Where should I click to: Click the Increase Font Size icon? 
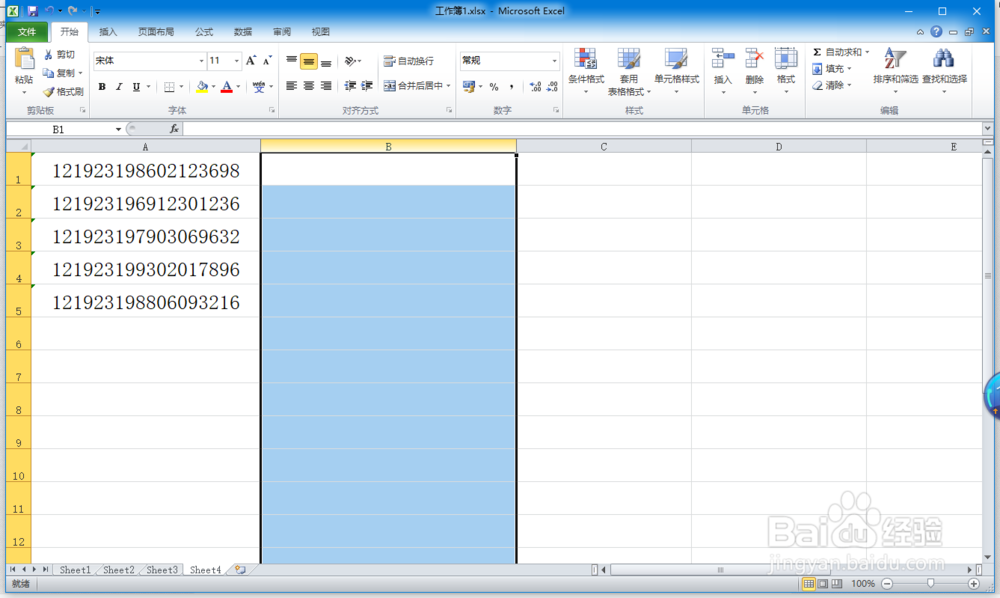pos(251,61)
